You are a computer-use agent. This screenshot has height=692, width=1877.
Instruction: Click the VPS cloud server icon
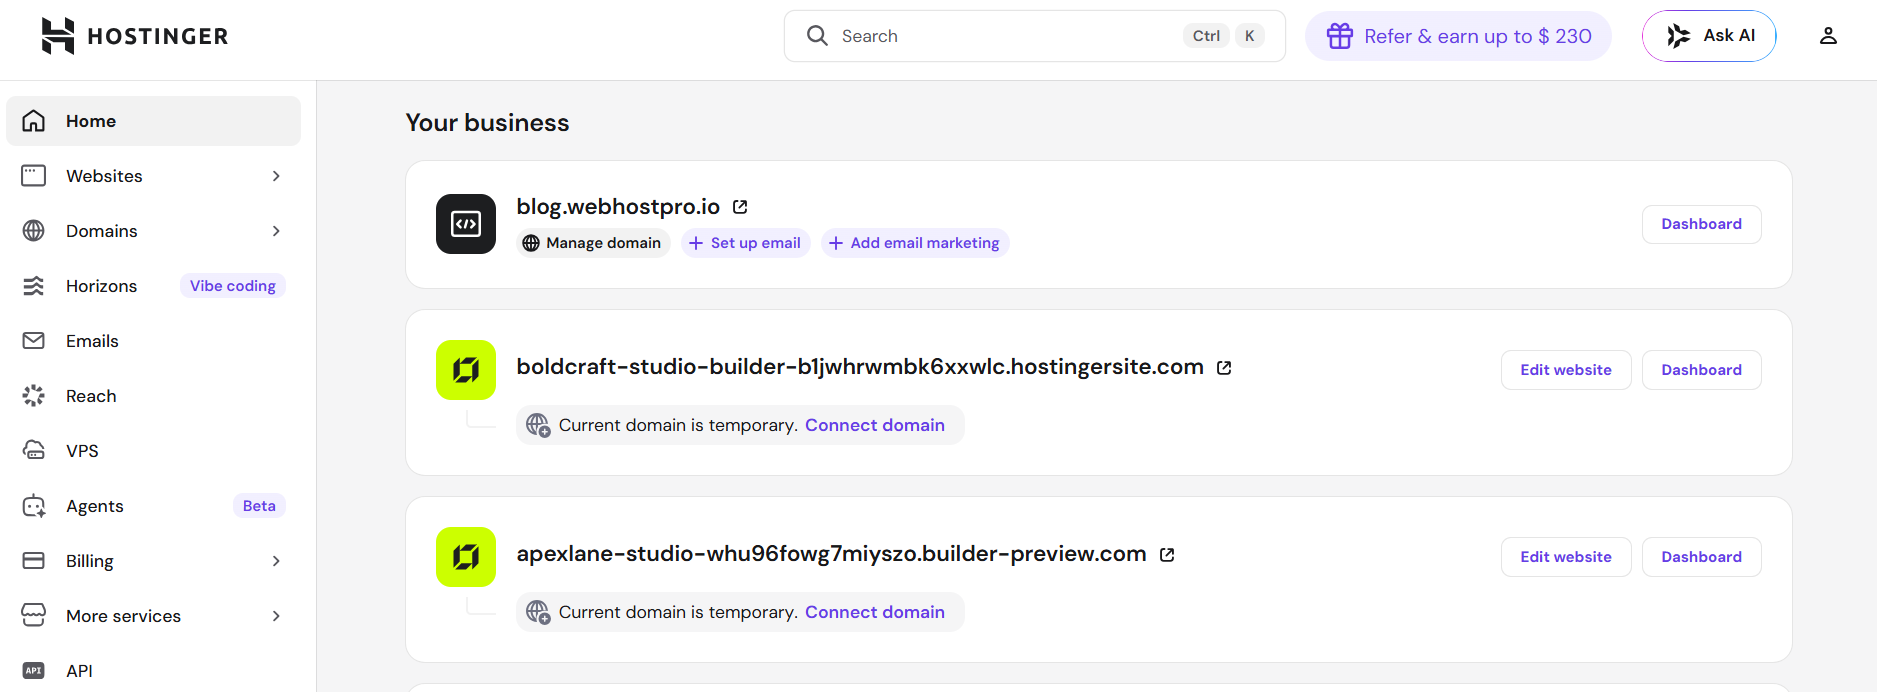34,451
